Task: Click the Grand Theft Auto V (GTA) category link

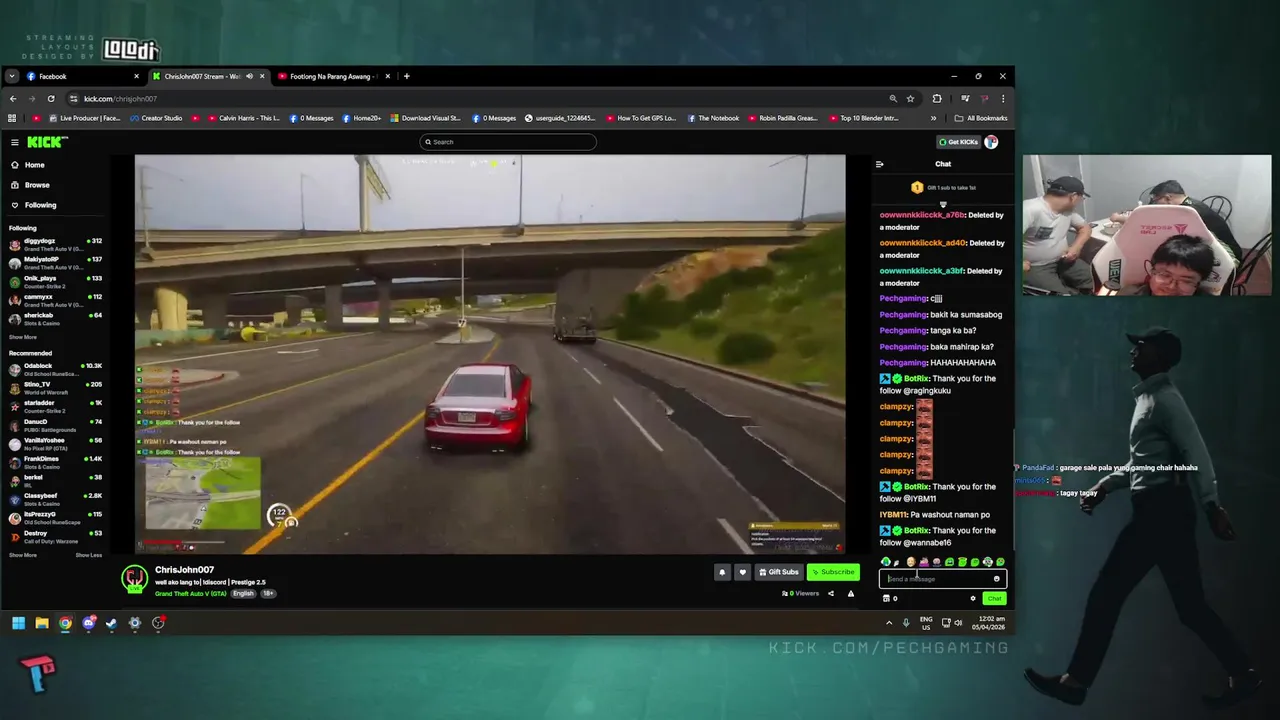Action: pos(191,593)
